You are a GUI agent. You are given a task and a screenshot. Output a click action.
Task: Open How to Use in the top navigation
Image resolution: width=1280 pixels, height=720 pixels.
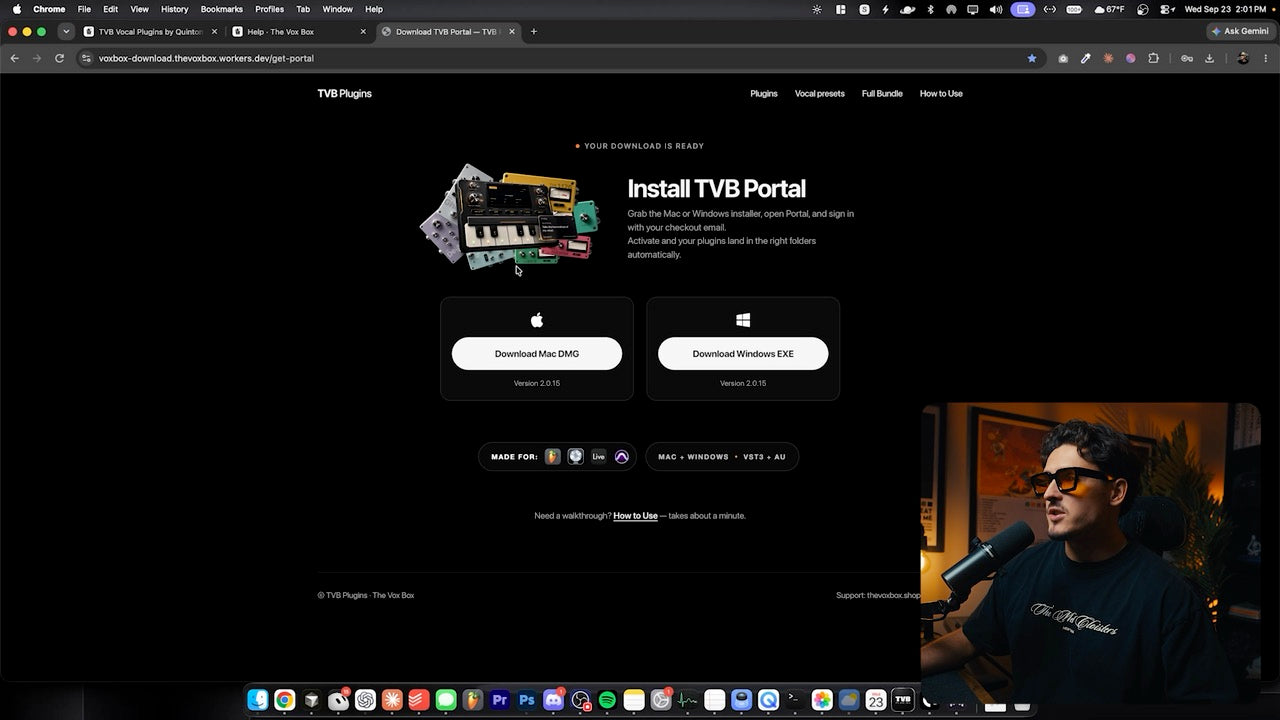[941, 94]
